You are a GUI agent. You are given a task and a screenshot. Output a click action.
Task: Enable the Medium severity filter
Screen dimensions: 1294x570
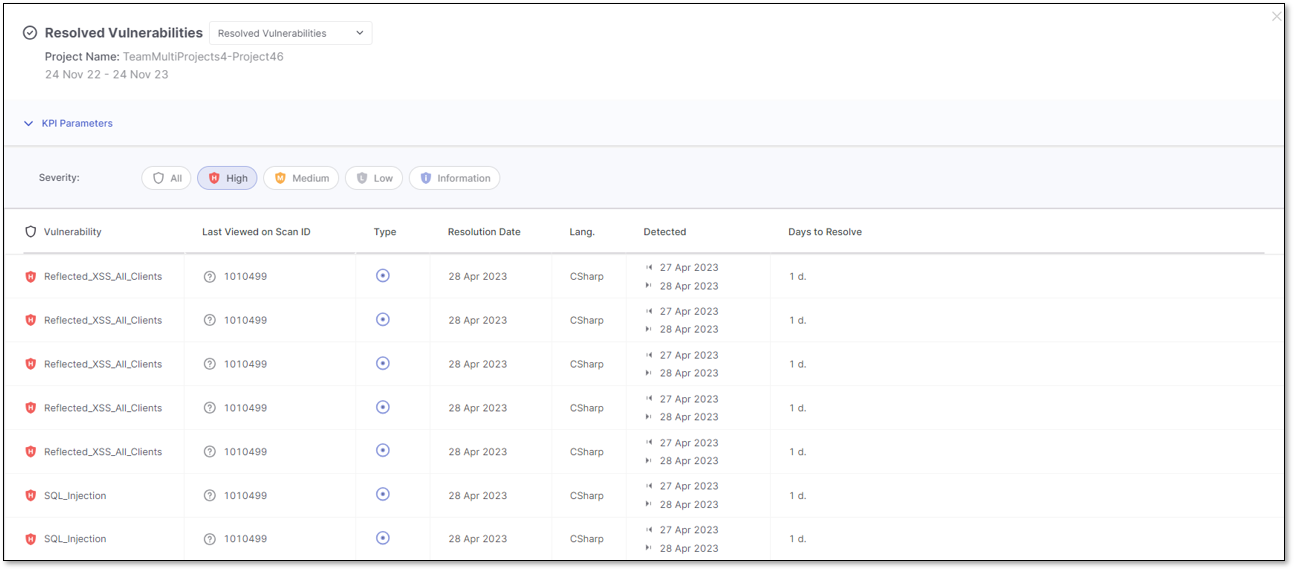point(301,178)
